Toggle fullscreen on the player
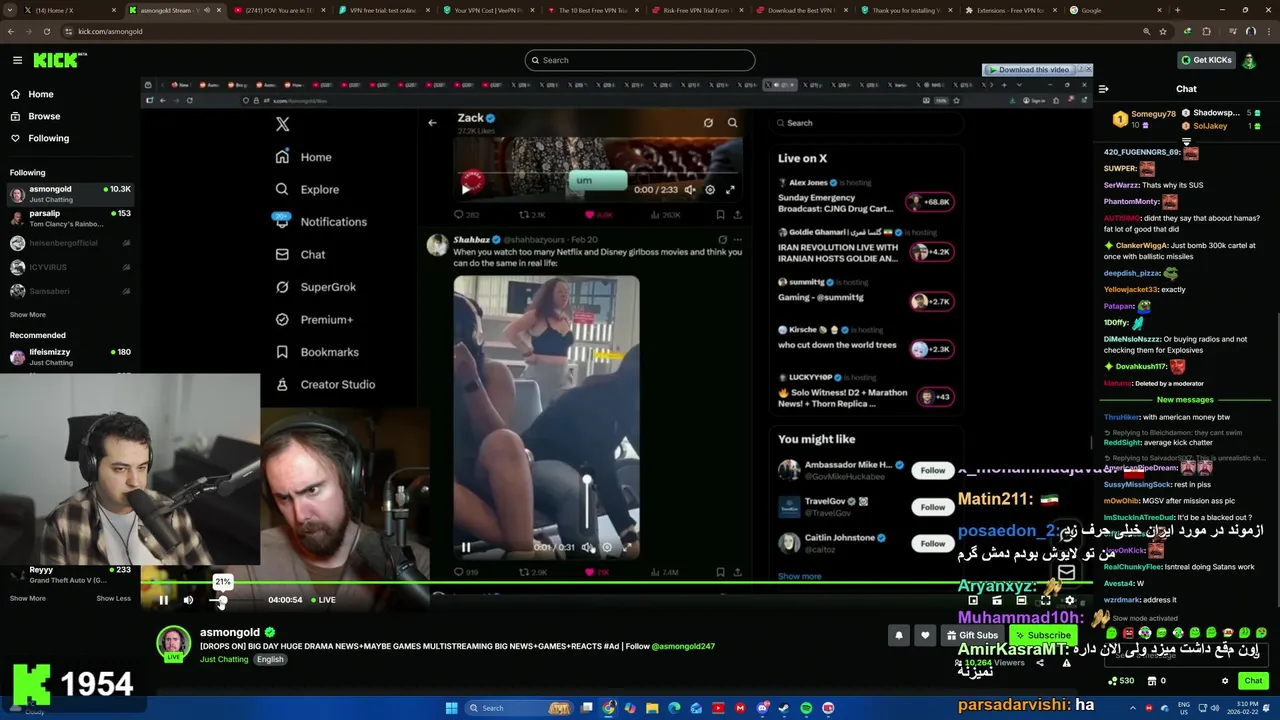This screenshot has height=720, width=1280. [1045, 600]
